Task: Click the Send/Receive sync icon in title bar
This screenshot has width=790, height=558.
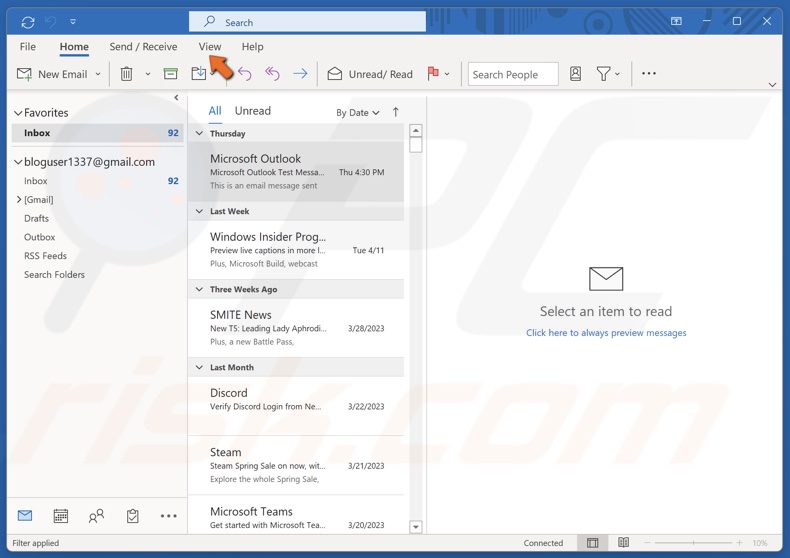Action: pos(28,21)
